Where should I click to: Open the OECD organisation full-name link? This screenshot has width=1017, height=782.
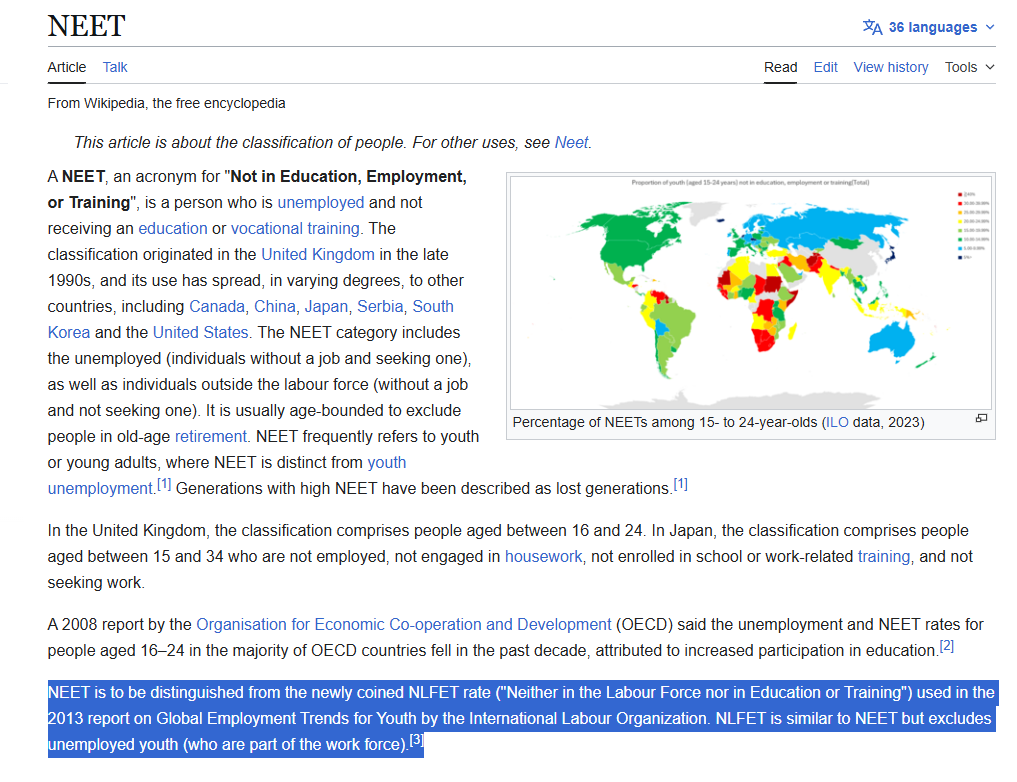[403, 625]
